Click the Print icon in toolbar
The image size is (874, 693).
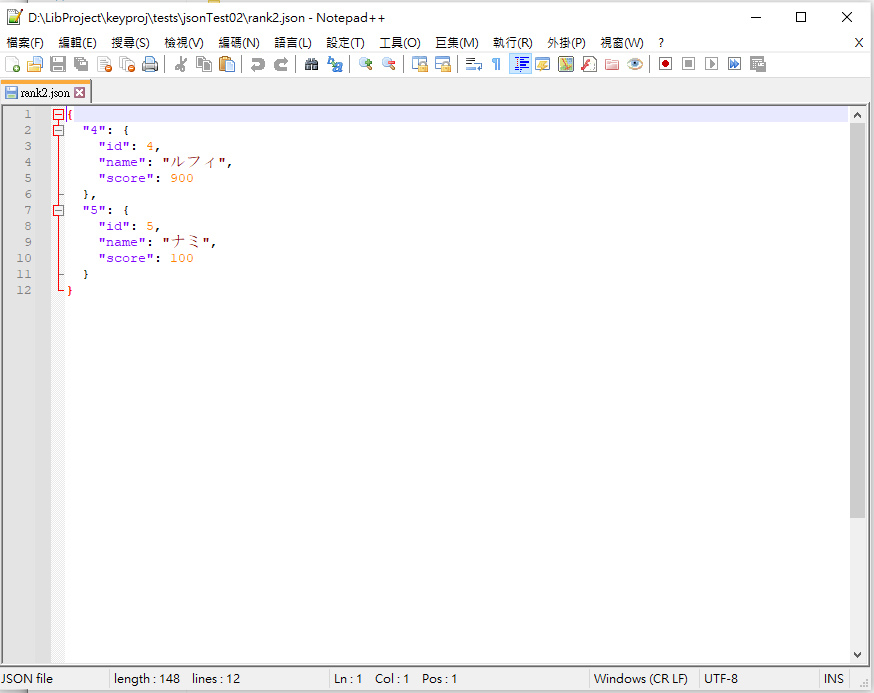150,64
